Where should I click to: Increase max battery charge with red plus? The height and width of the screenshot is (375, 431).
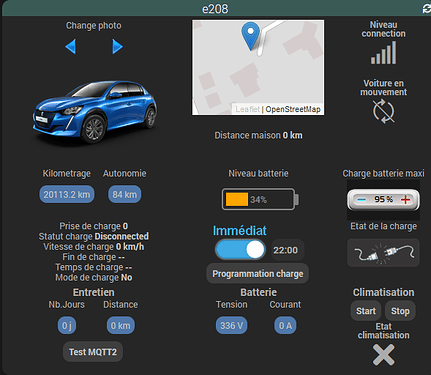click(405, 200)
